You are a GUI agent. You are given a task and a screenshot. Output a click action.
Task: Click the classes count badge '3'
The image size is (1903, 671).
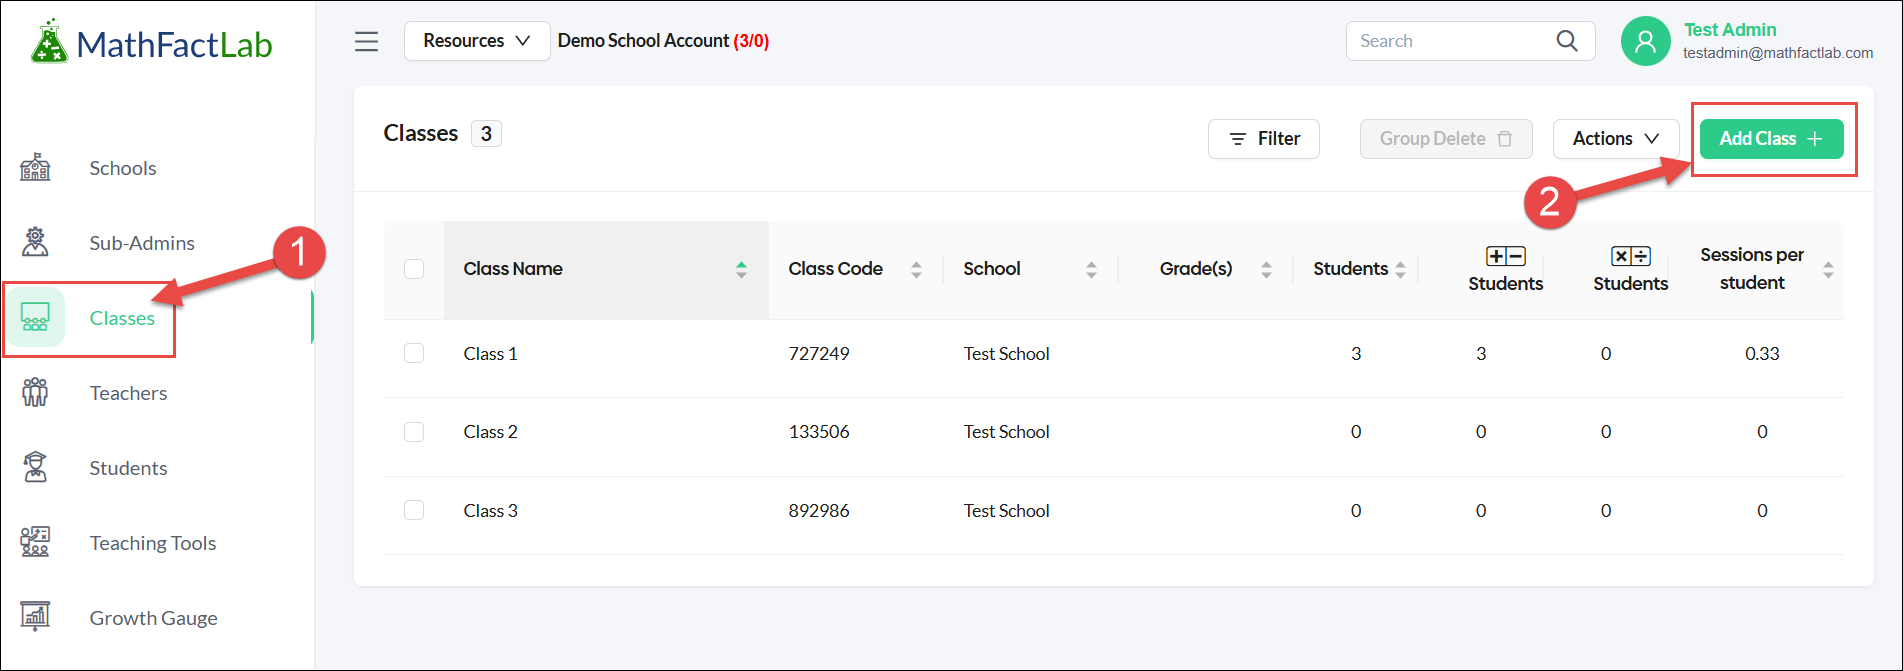click(x=486, y=134)
